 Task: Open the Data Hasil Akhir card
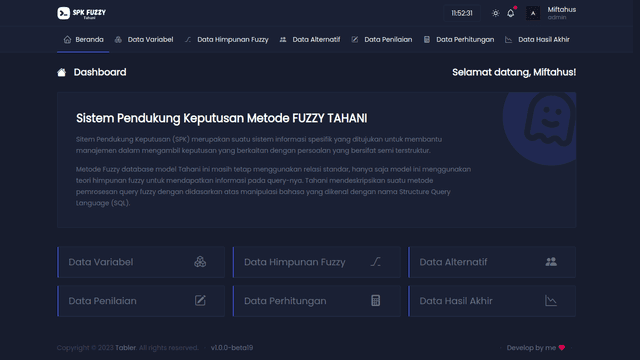[492, 301]
